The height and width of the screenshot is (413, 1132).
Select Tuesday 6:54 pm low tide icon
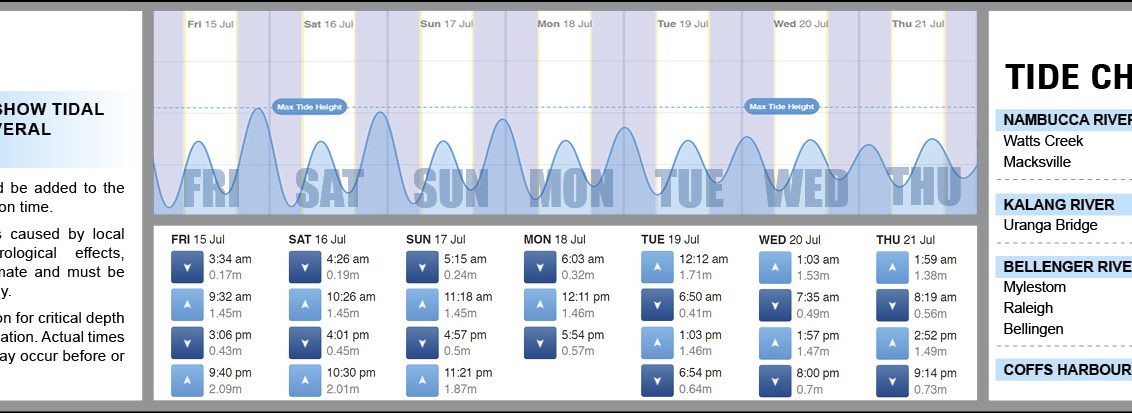pyautogui.click(x=657, y=381)
